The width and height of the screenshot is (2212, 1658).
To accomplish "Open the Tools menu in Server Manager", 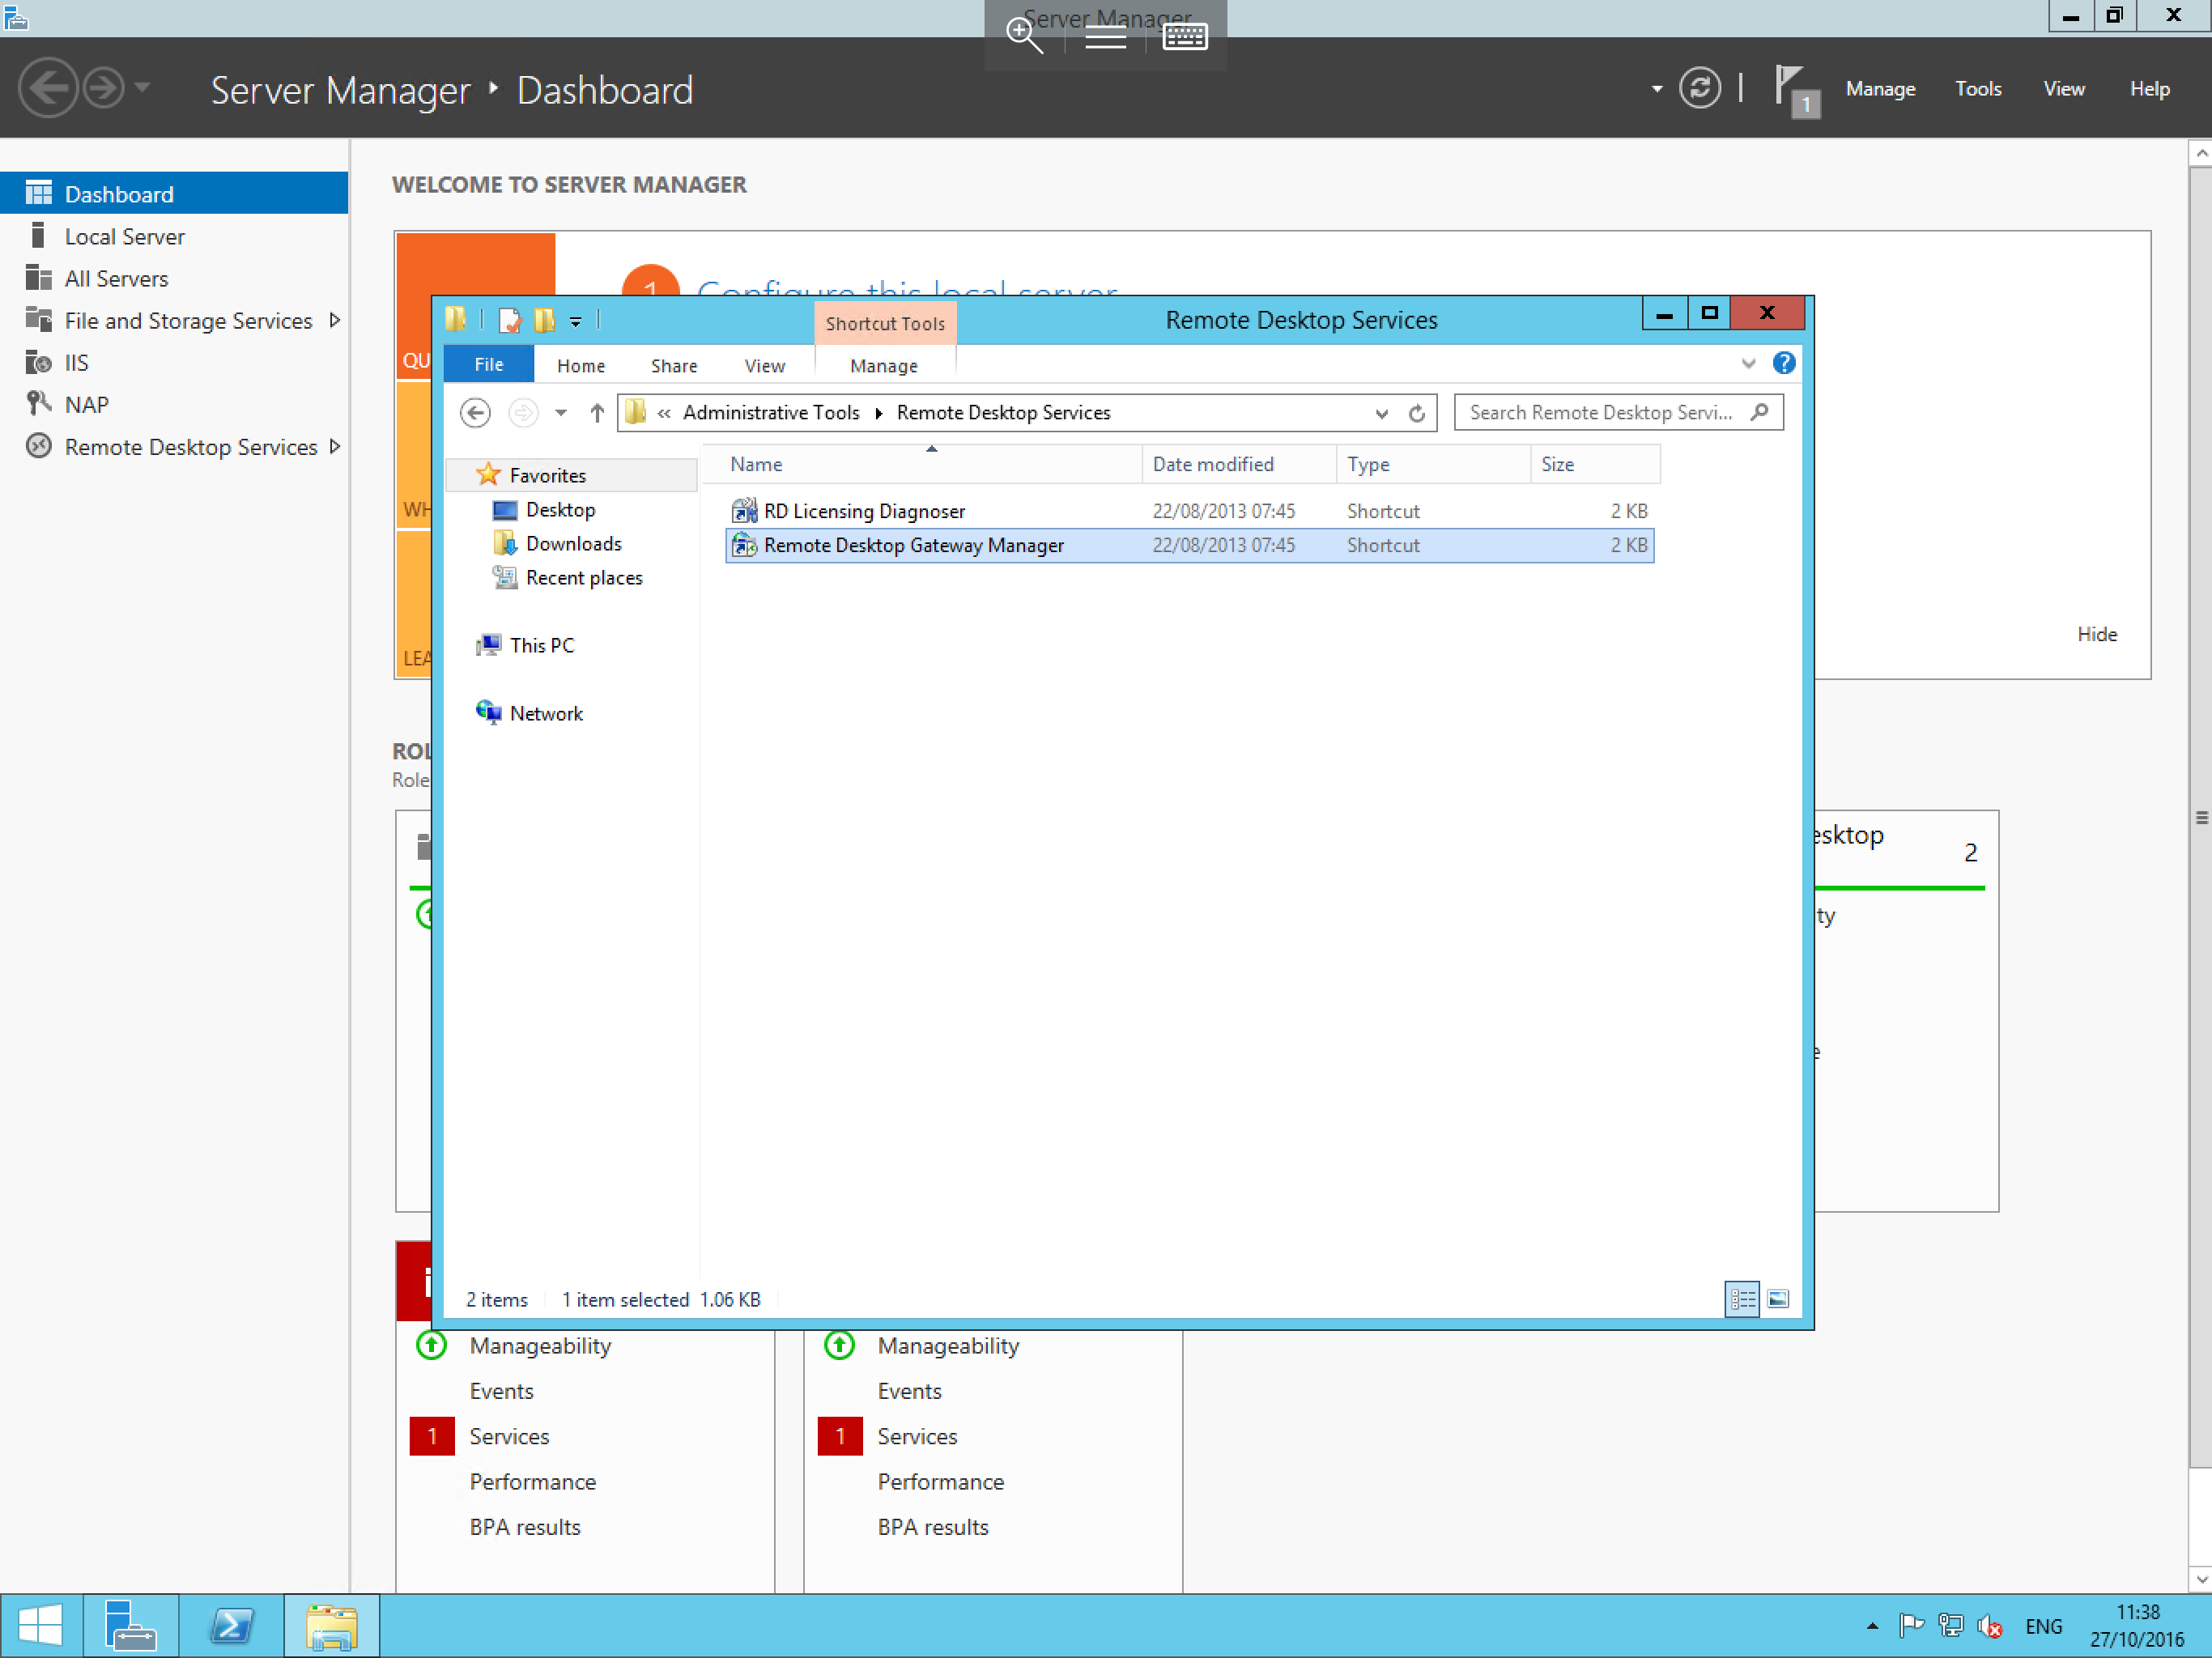I will pyautogui.click(x=1977, y=89).
